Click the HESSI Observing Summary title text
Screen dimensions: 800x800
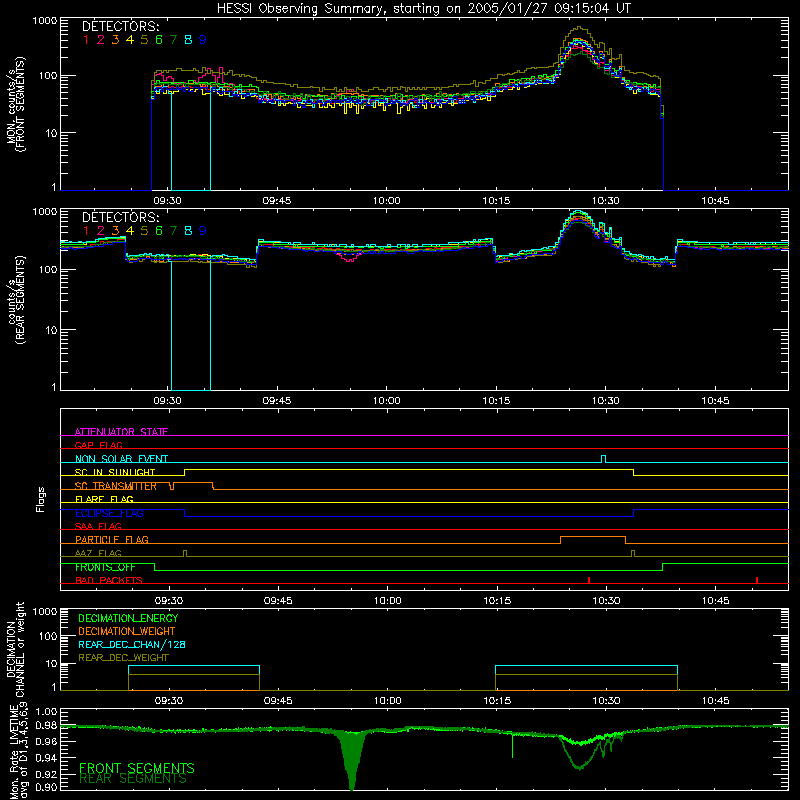coord(424,9)
